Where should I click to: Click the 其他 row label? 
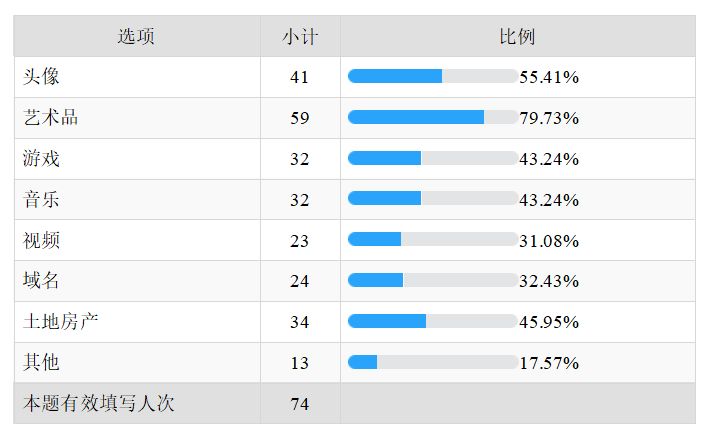click(41, 363)
